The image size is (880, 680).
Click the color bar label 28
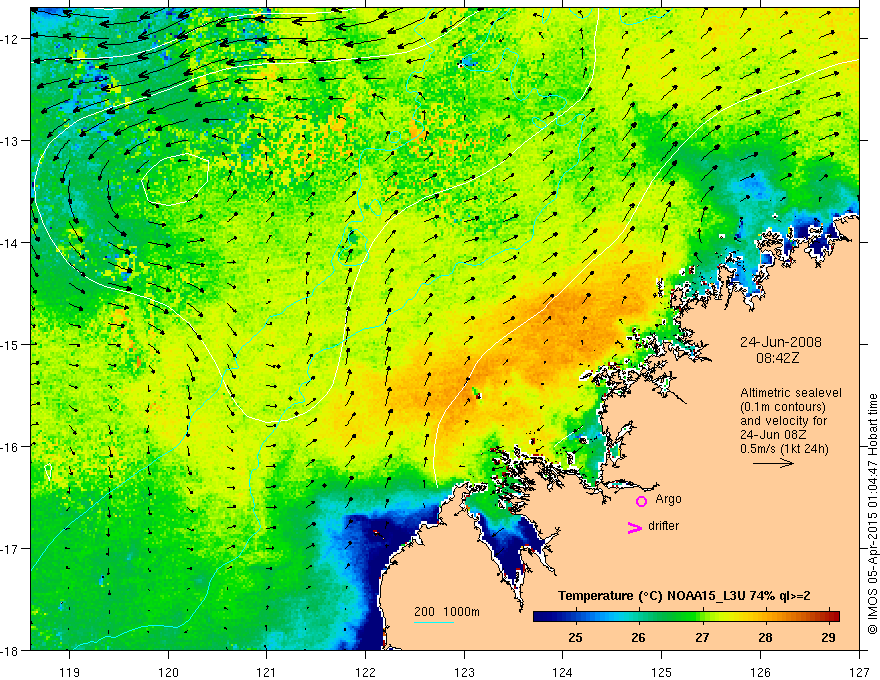point(765,637)
